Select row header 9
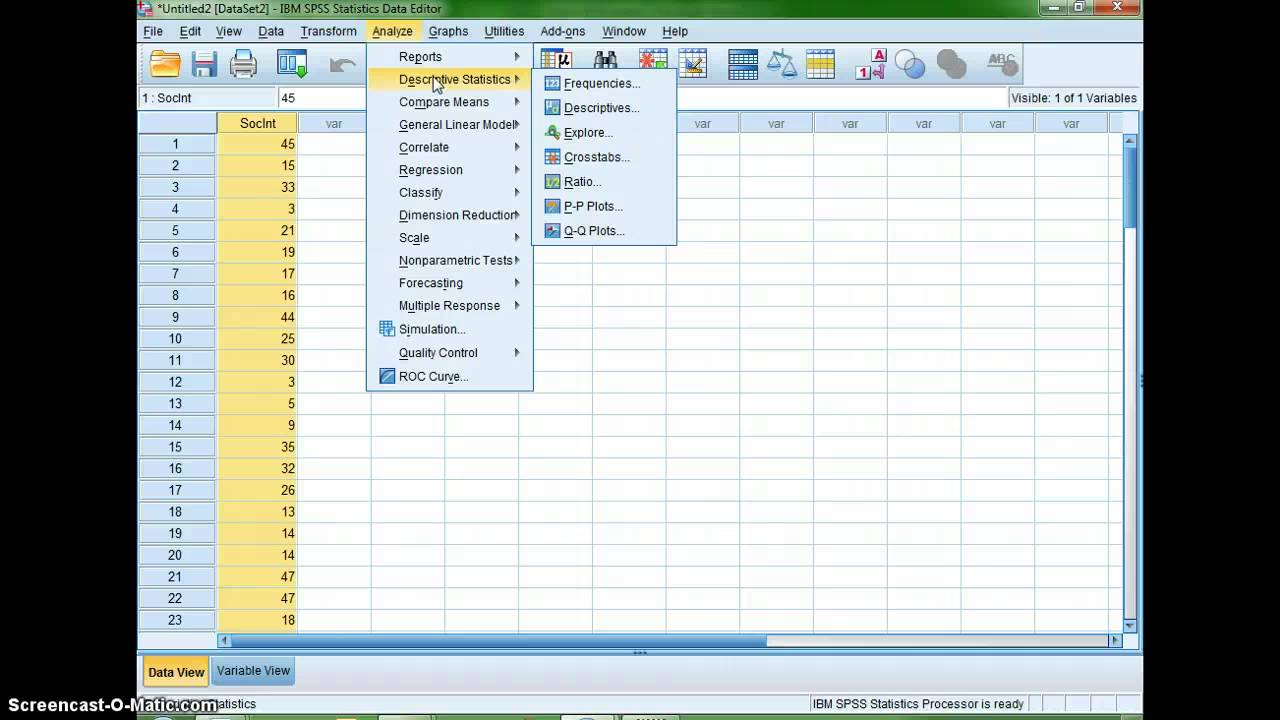Image resolution: width=1280 pixels, height=720 pixels. [176, 317]
